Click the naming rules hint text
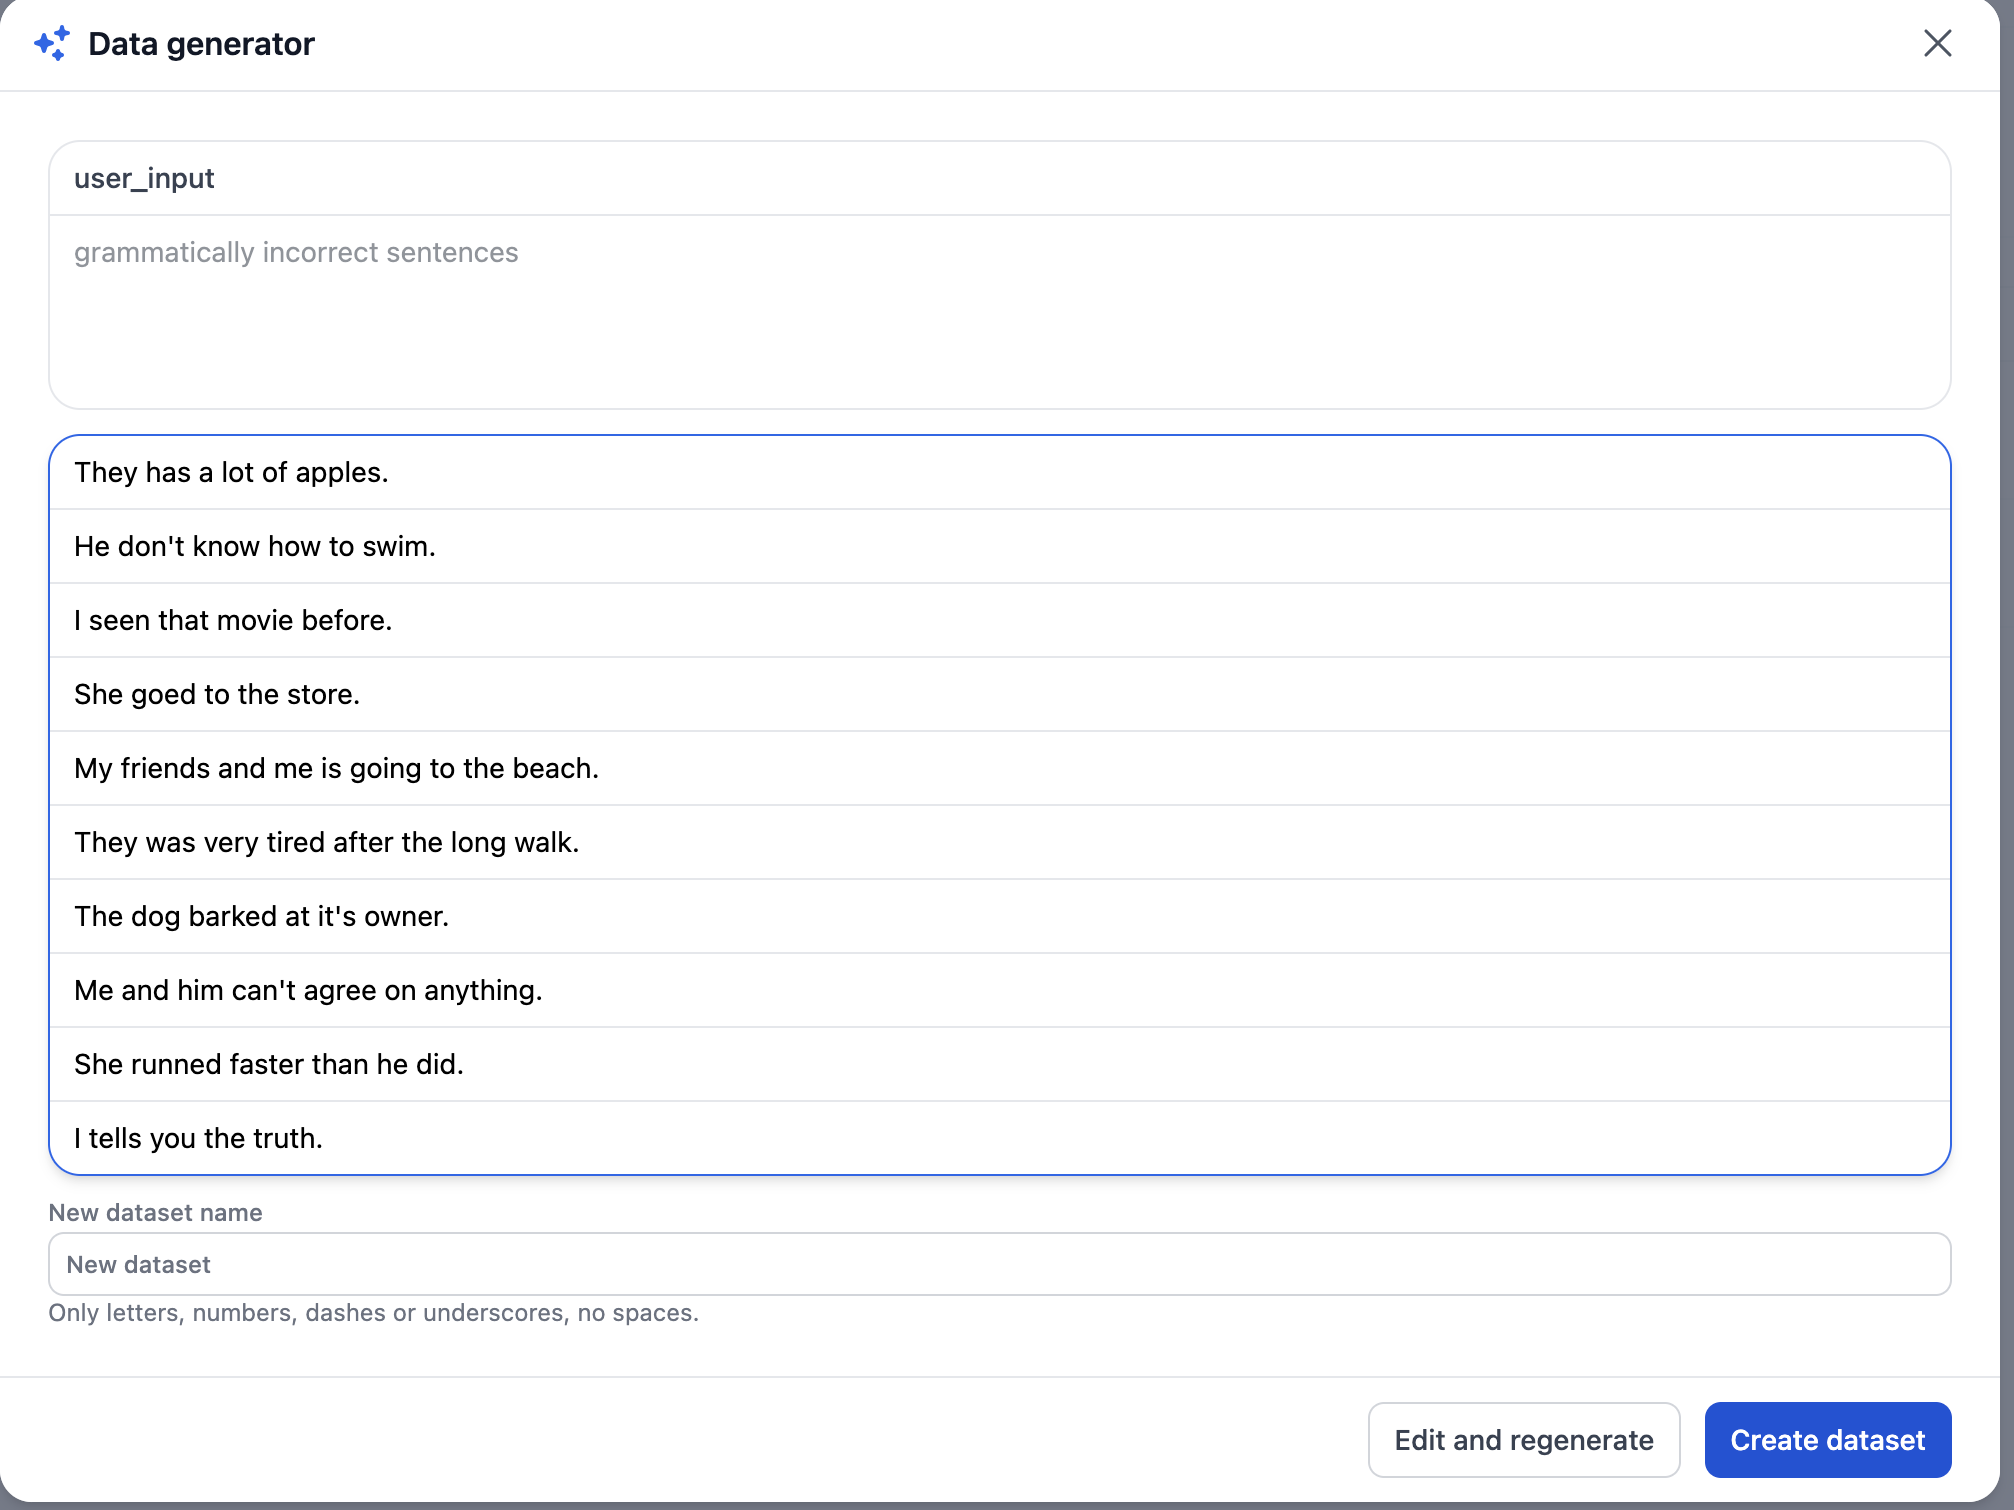Screen dimensions: 2014x1510 (373, 1312)
